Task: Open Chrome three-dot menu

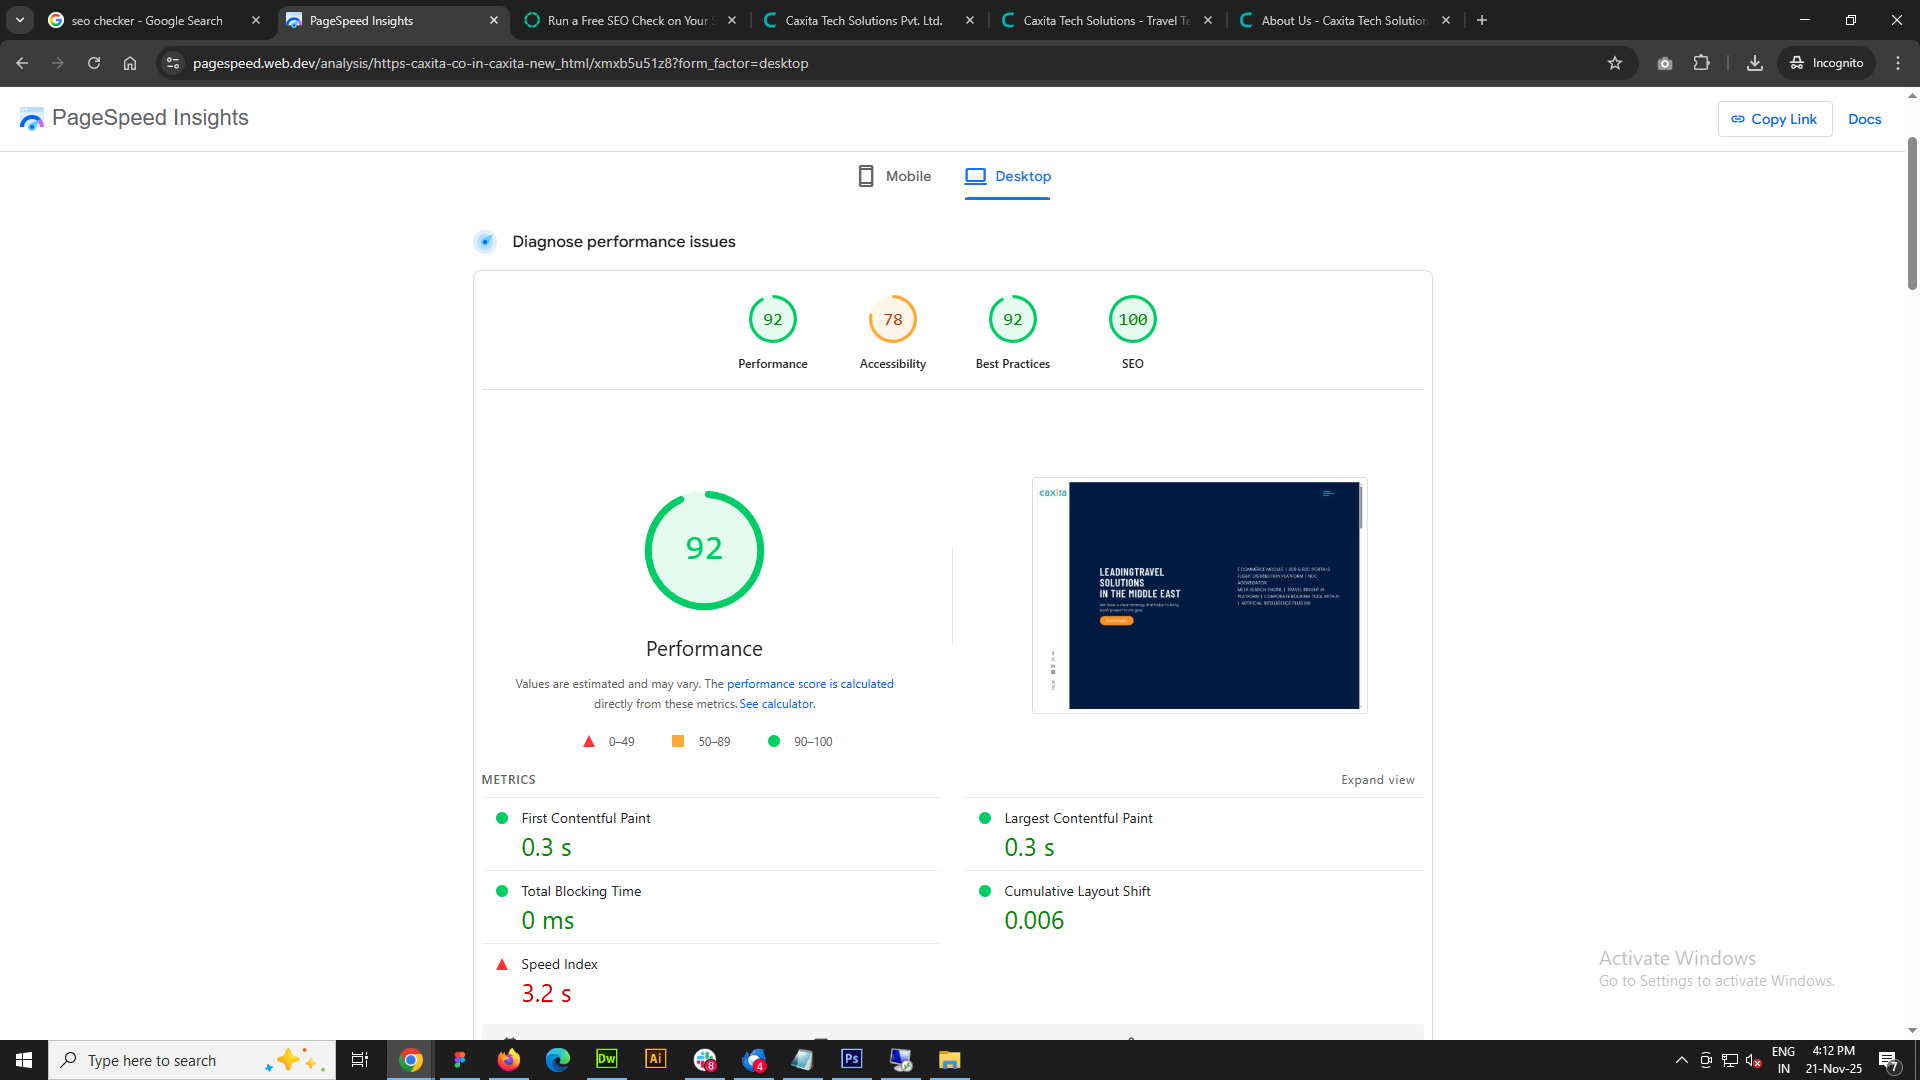Action: pyautogui.click(x=1898, y=63)
